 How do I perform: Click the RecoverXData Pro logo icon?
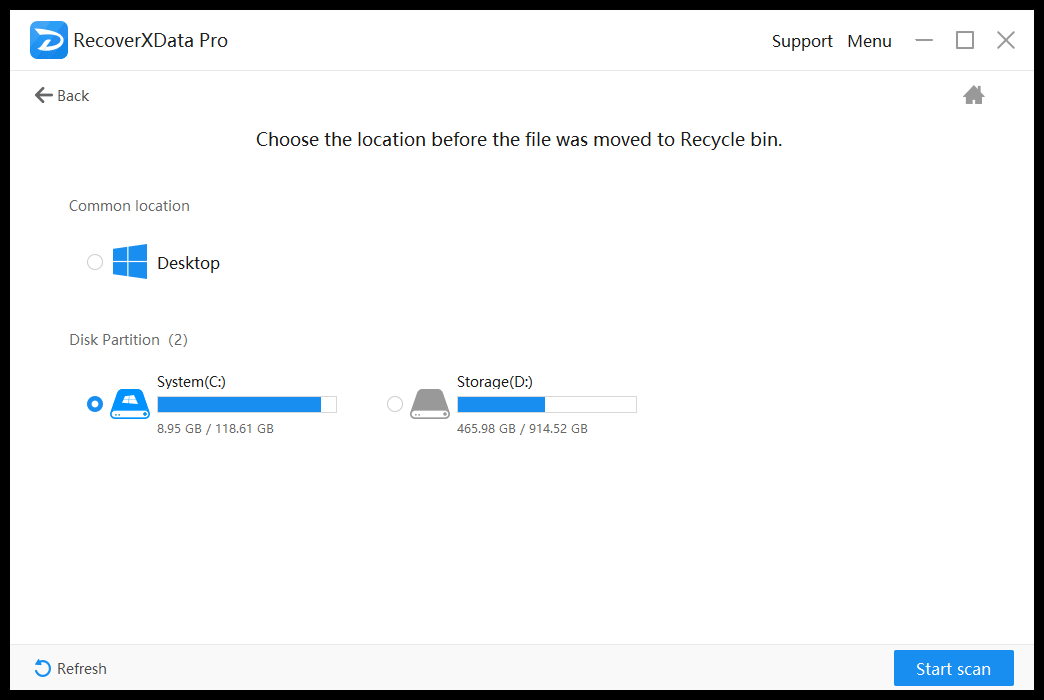[49, 40]
